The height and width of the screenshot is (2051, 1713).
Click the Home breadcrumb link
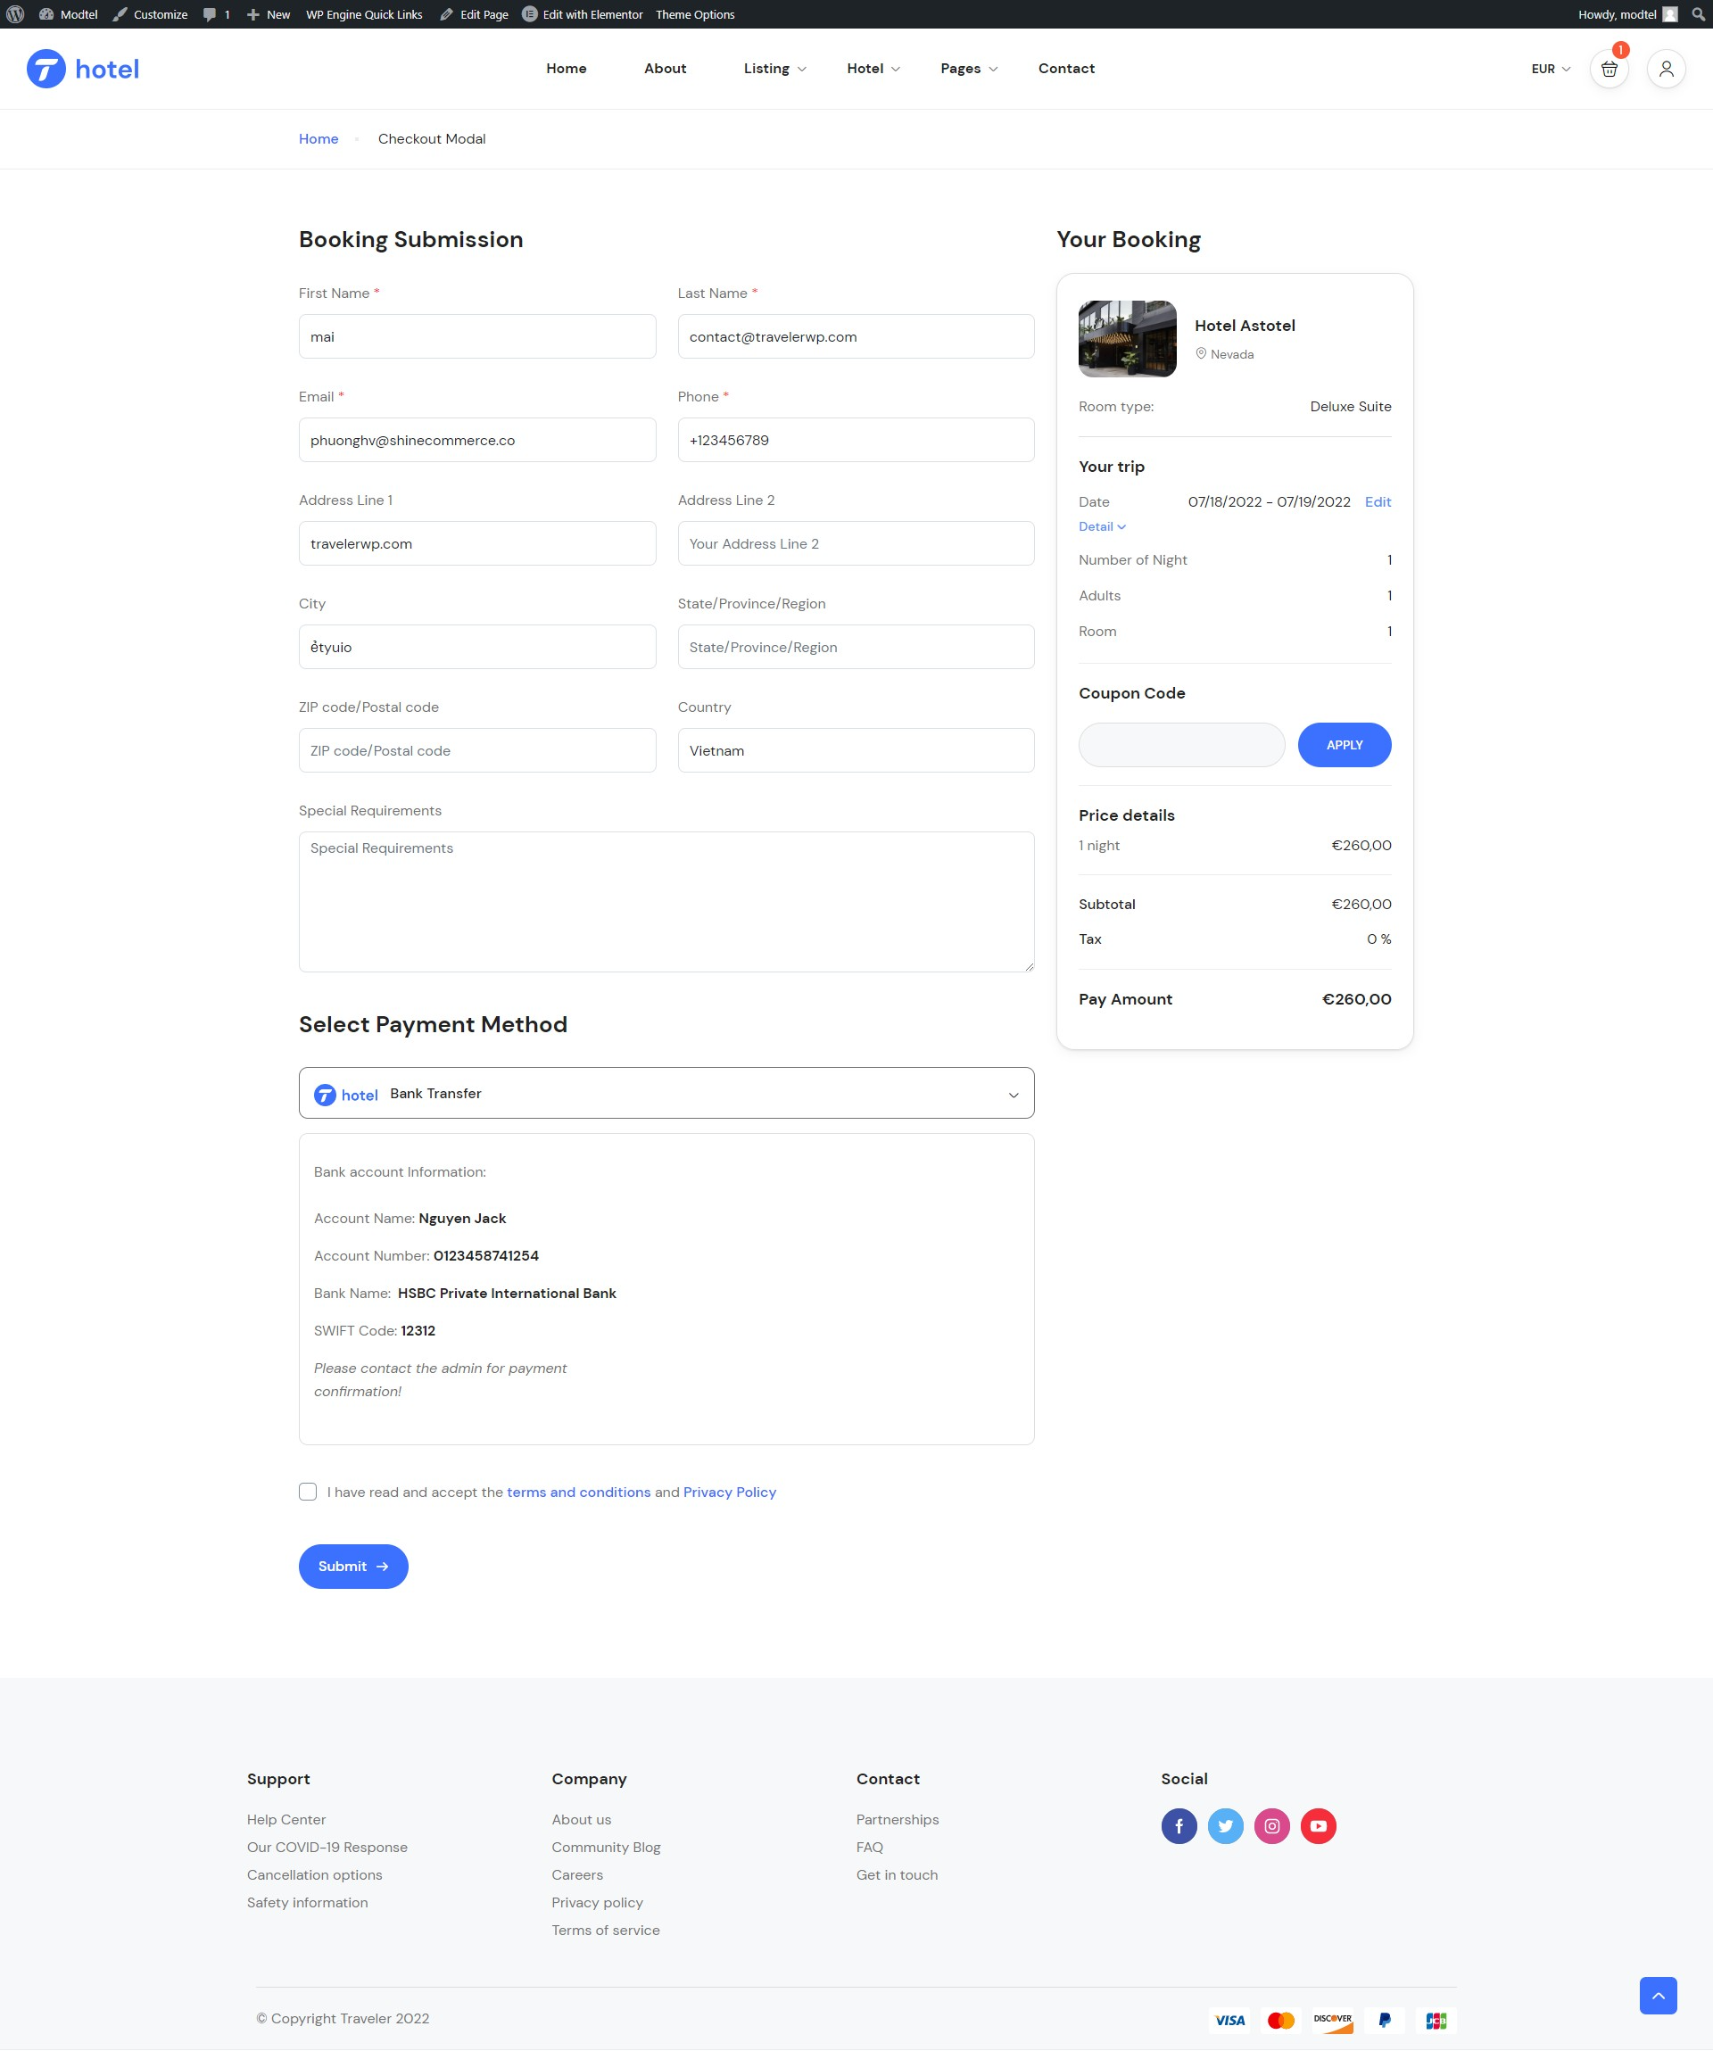318,139
